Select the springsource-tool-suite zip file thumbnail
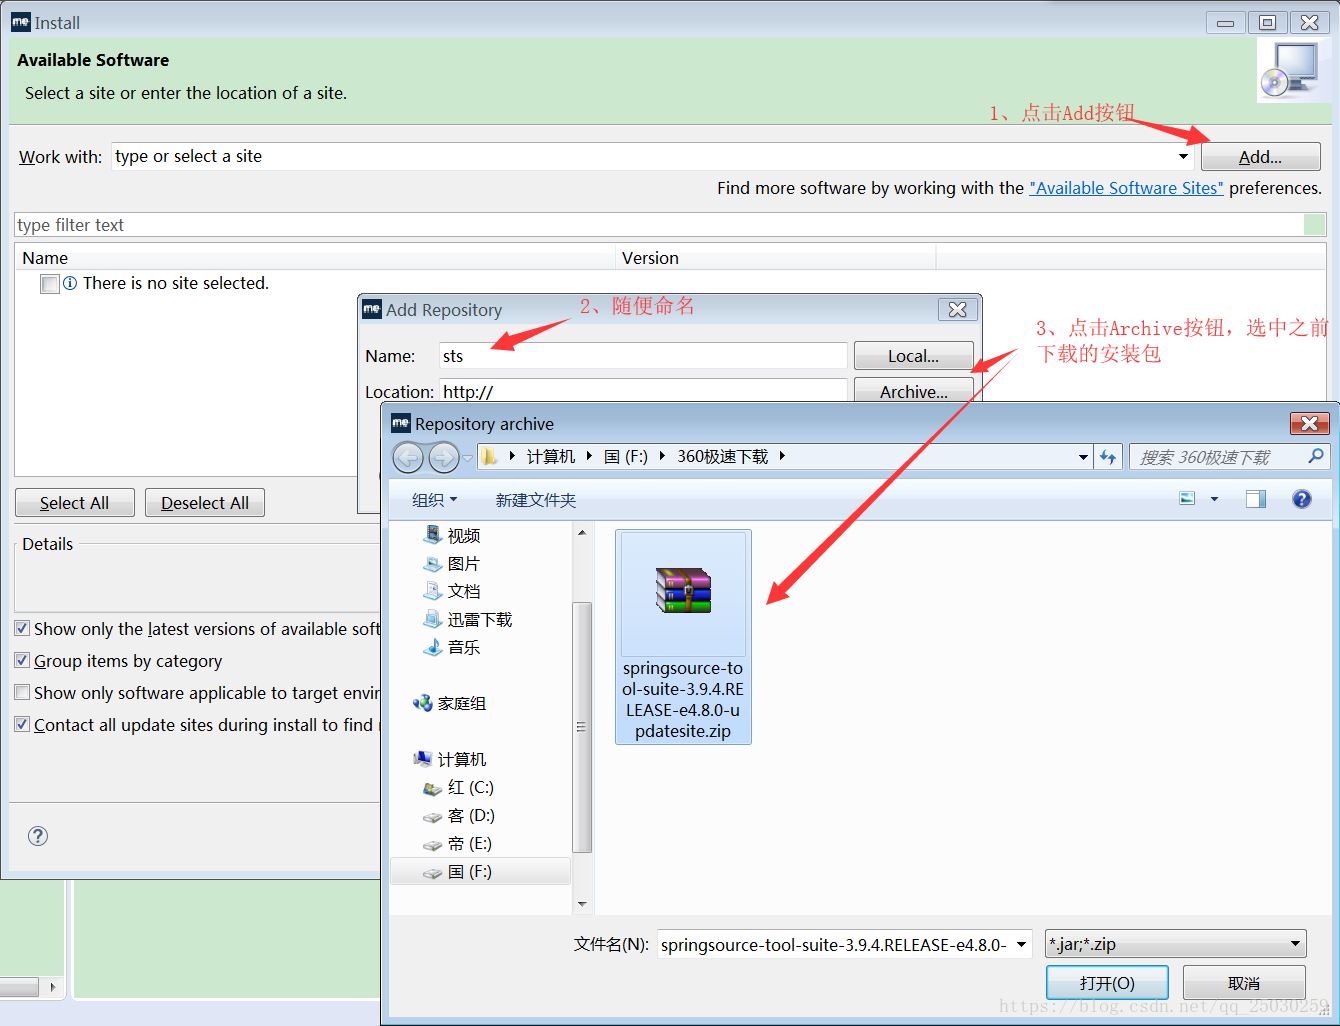Image resolution: width=1340 pixels, height=1026 pixels. click(683, 636)
